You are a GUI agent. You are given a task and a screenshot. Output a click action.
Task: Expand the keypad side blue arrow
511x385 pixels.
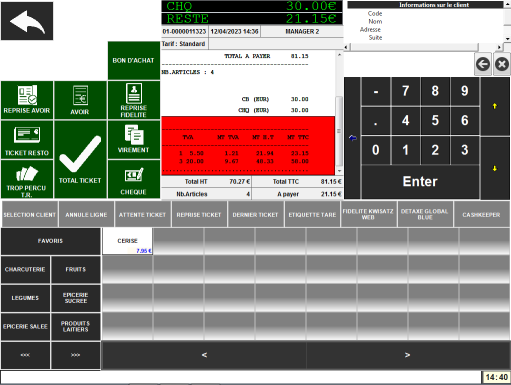pyautogui.click(x=352, y=138)
